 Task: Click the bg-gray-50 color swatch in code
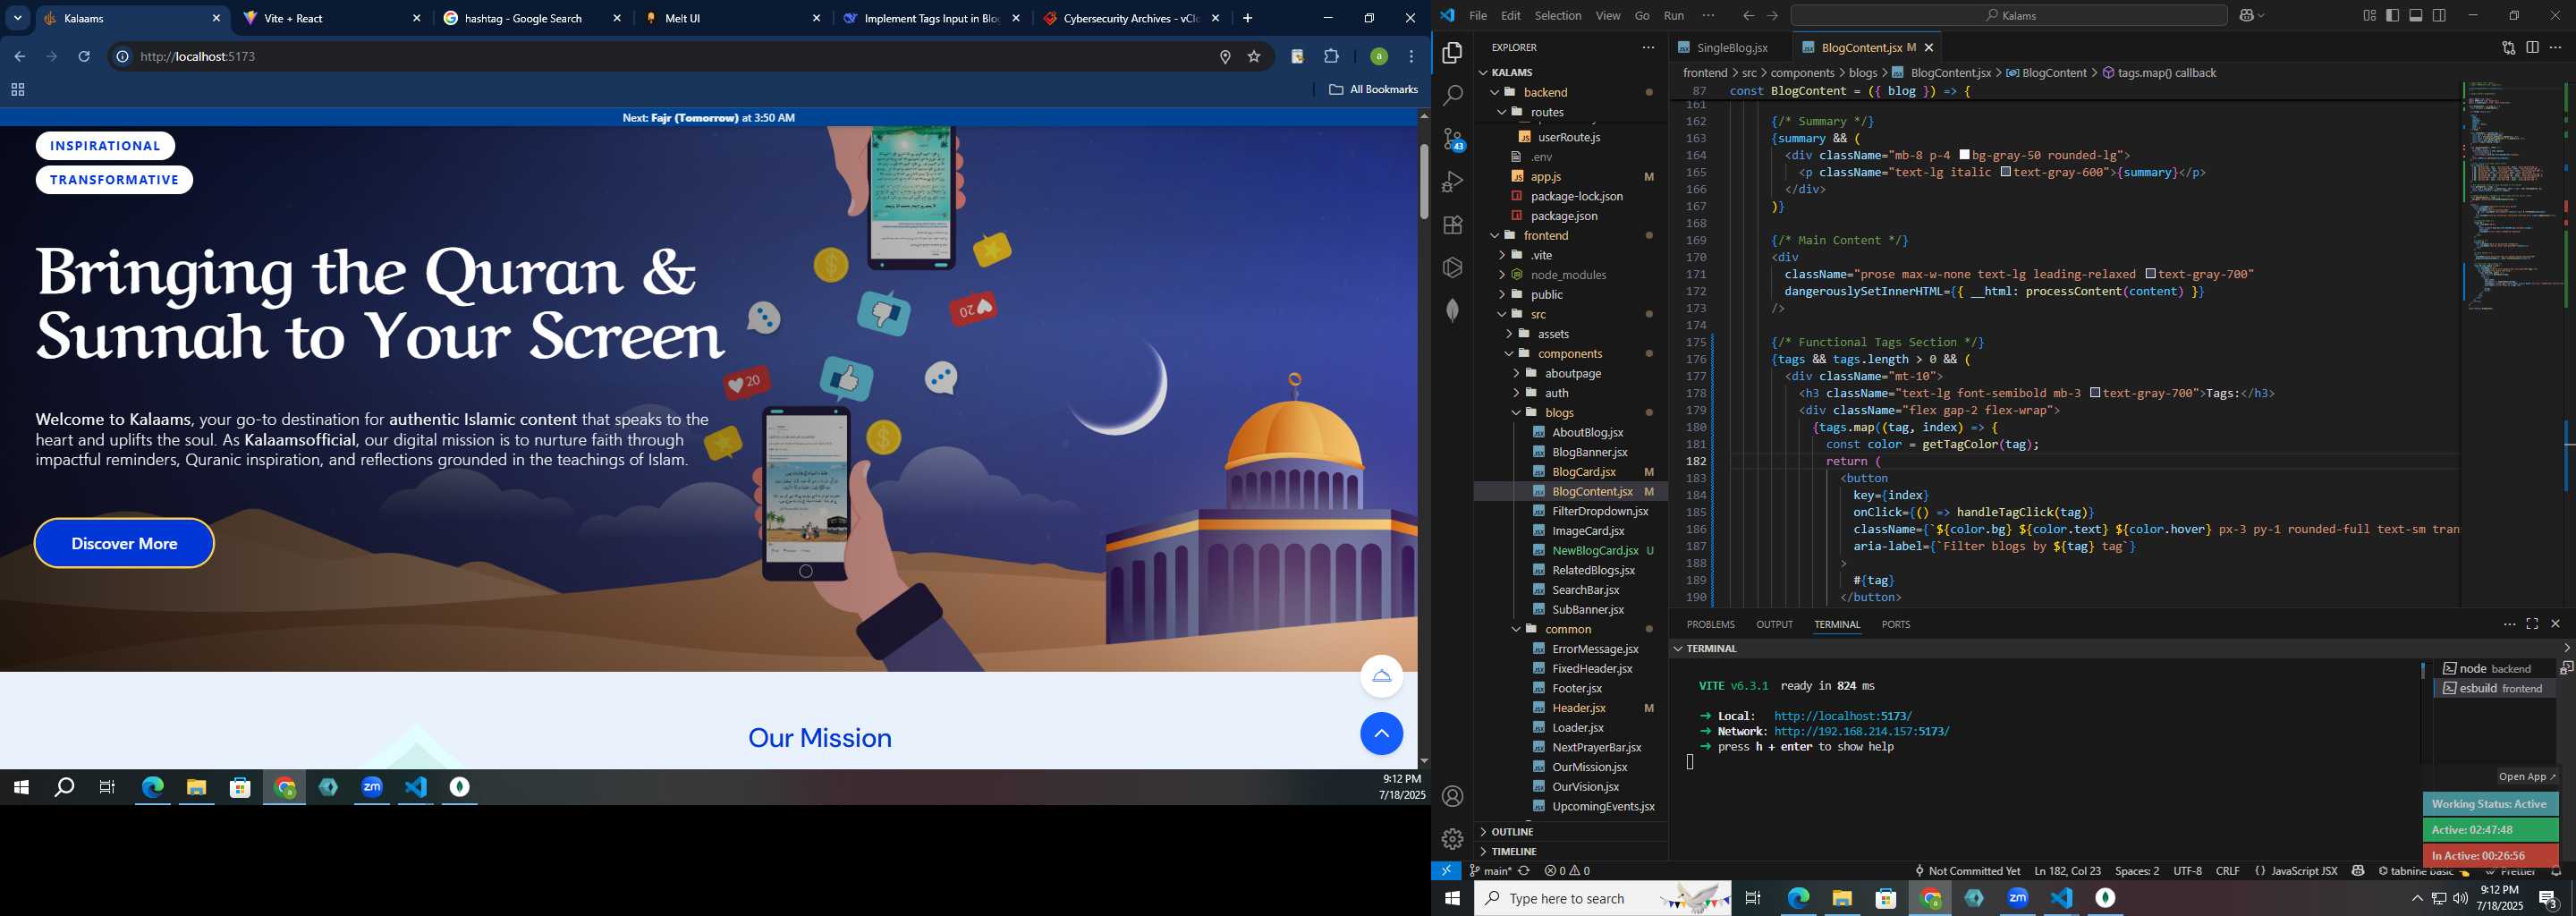coord(1964,155)
